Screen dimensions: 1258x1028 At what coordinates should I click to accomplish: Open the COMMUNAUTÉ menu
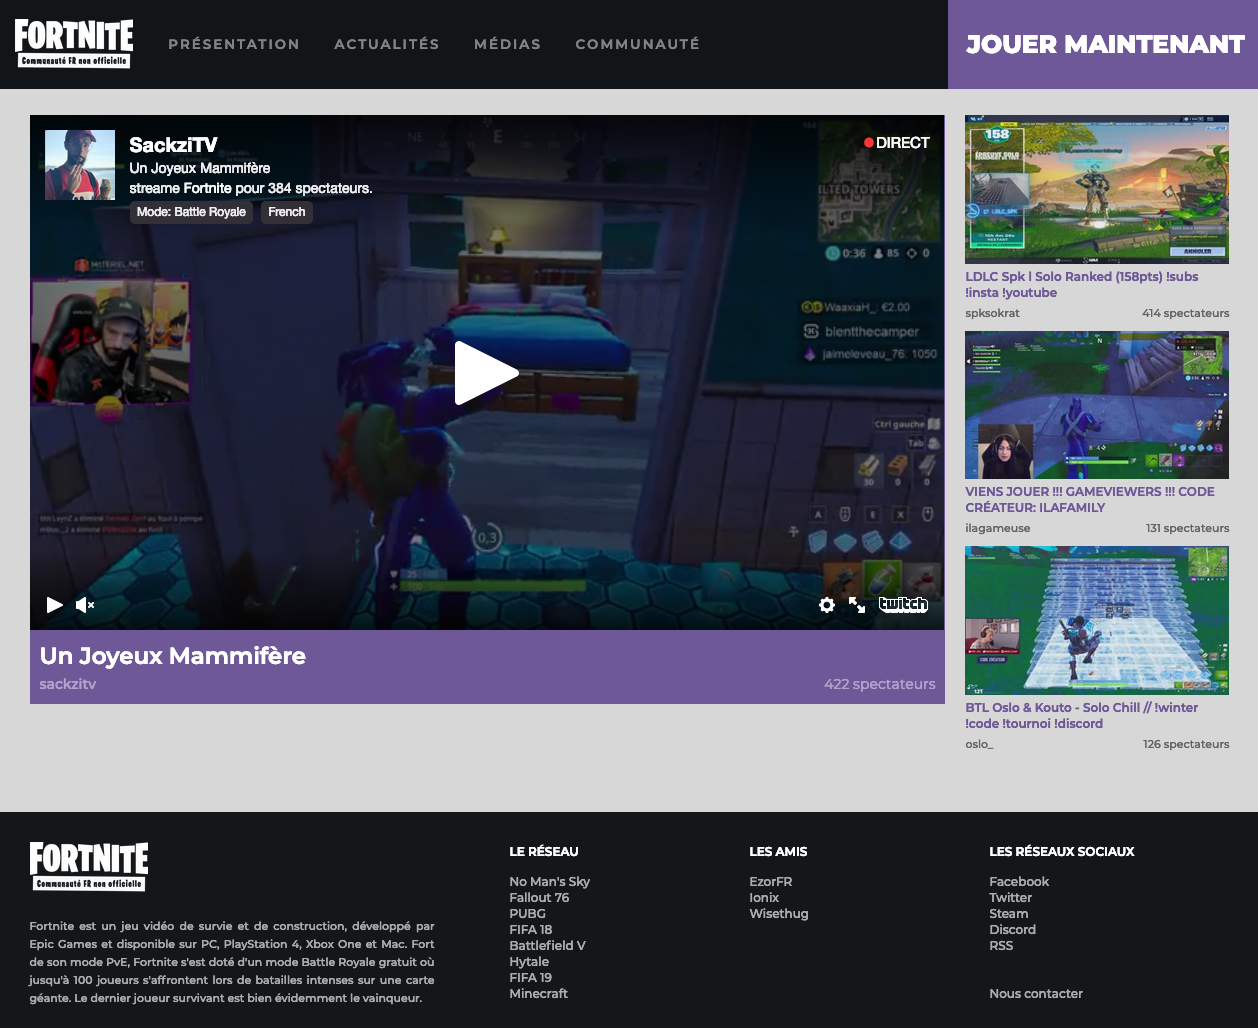coord(638,44)
